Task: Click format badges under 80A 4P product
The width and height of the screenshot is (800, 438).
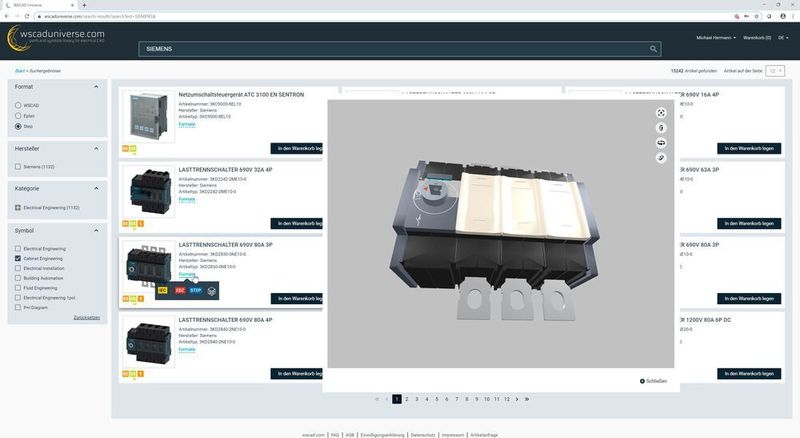Action: (x=133, y=374)
